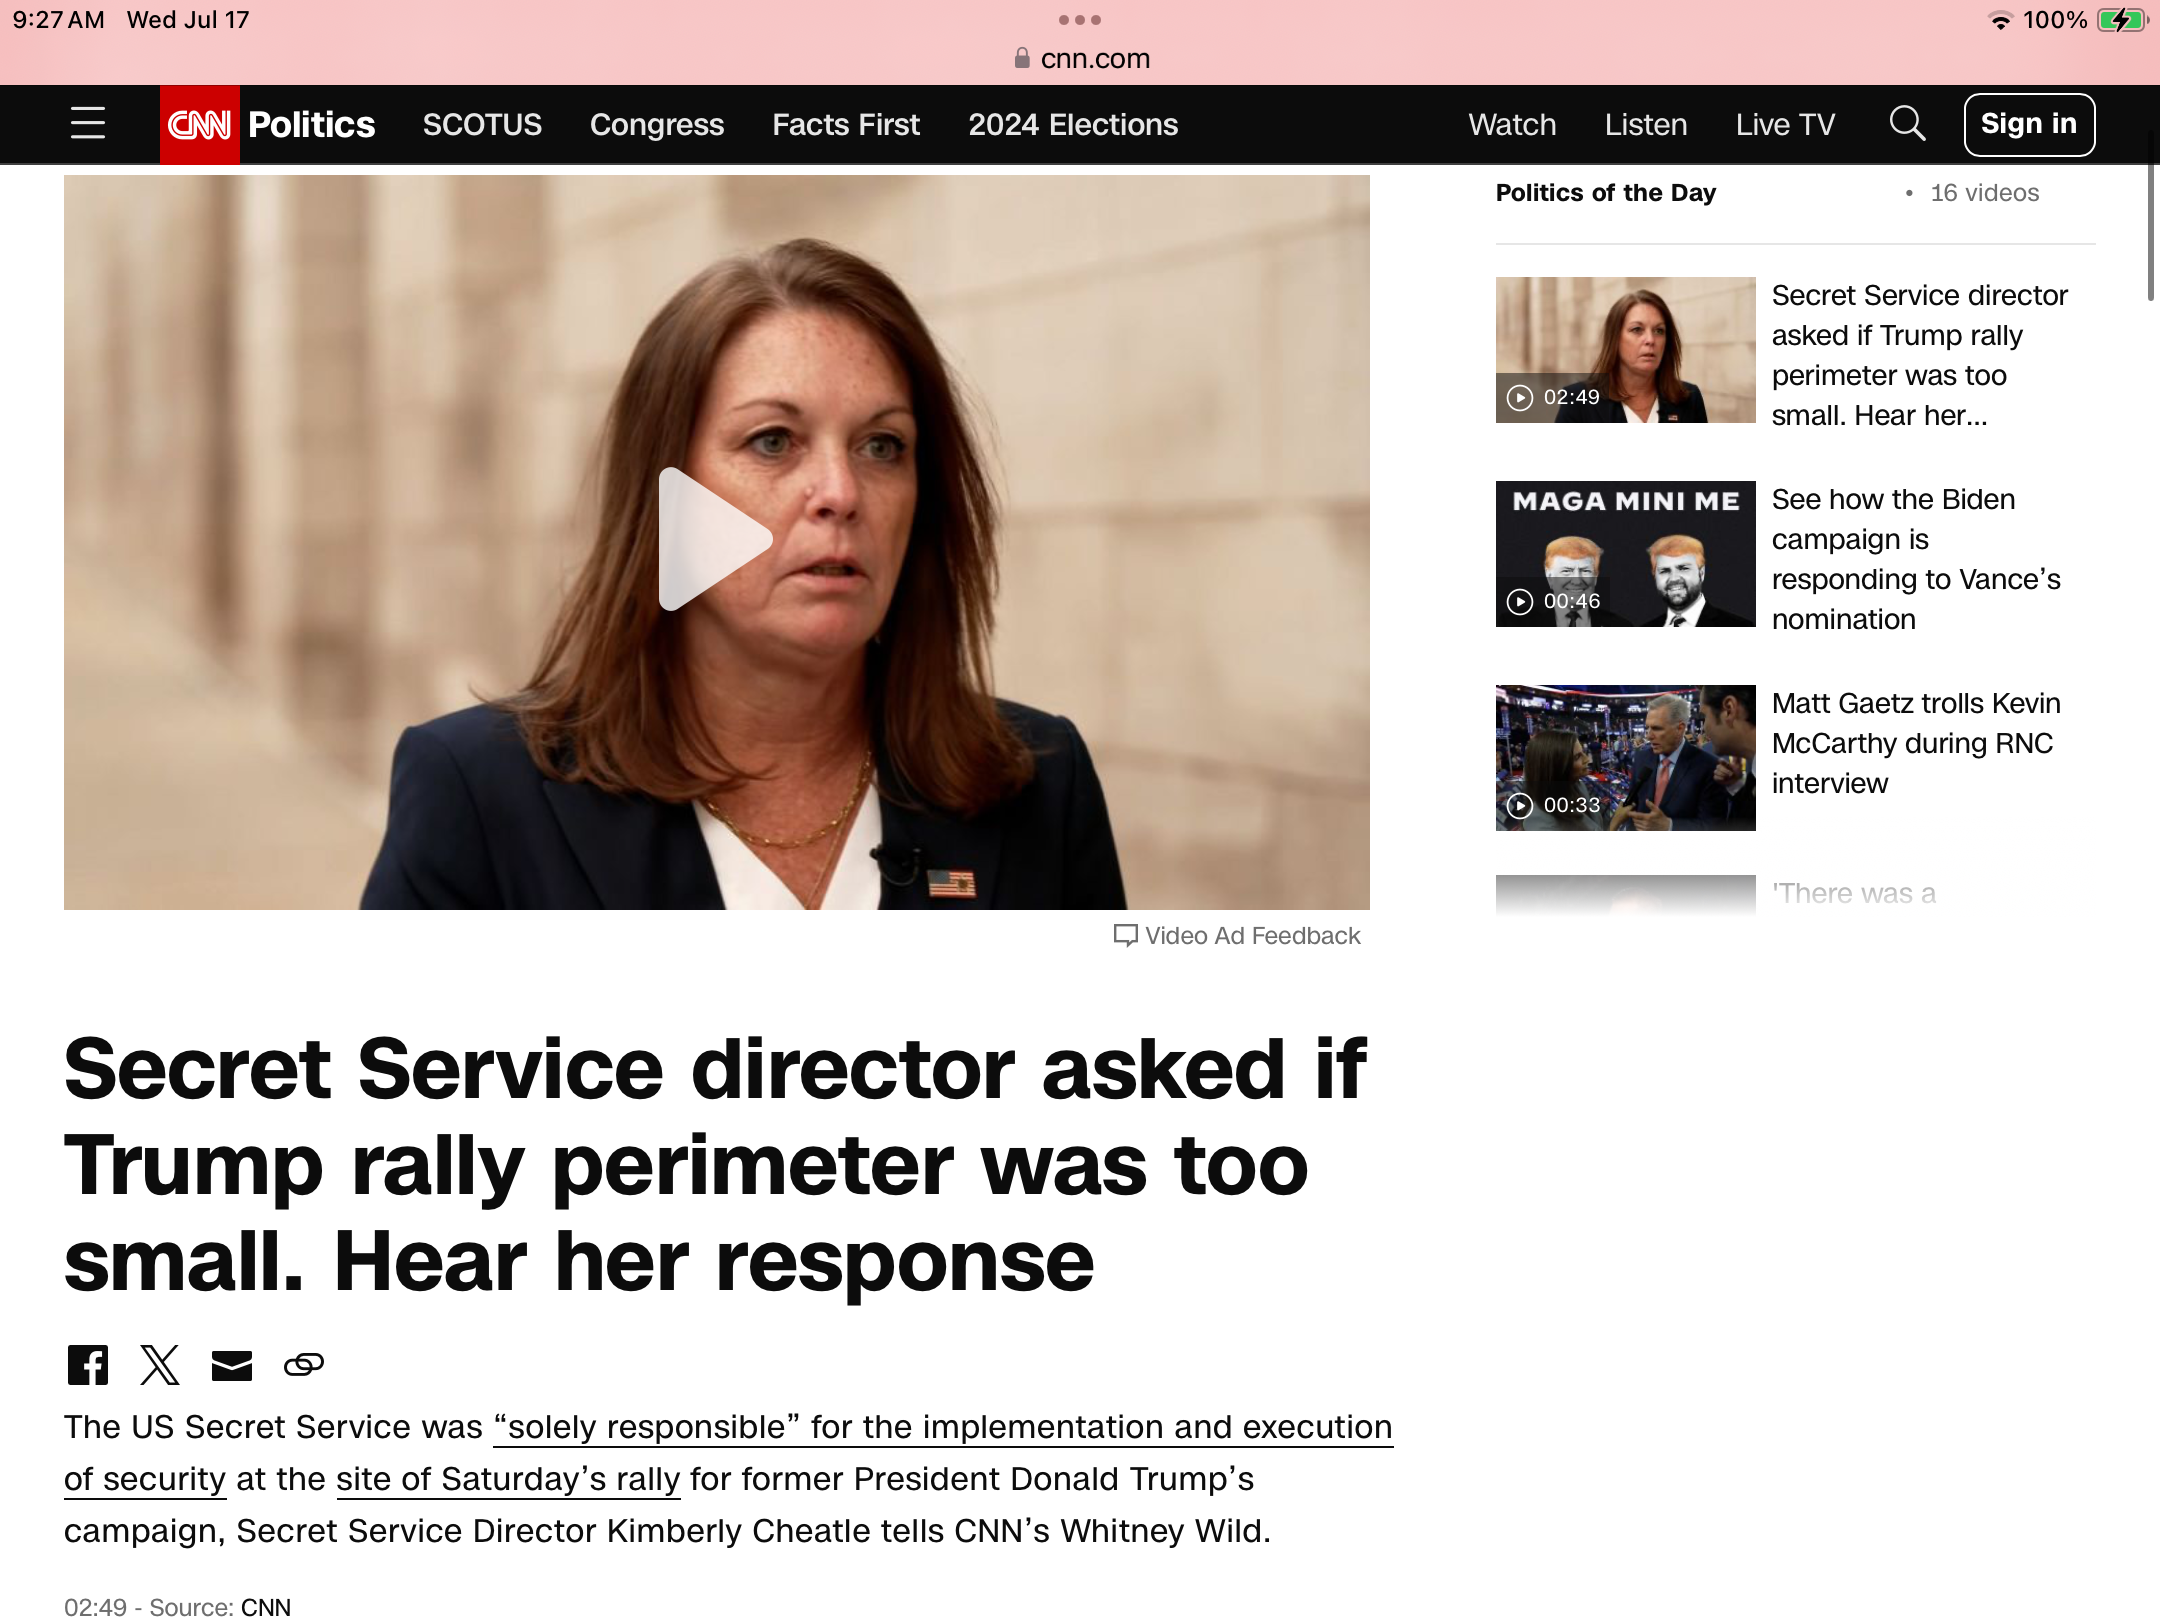Open the Secret Service director video thumbnail
The image size is (2160, 1620).
pos(1625,350)
